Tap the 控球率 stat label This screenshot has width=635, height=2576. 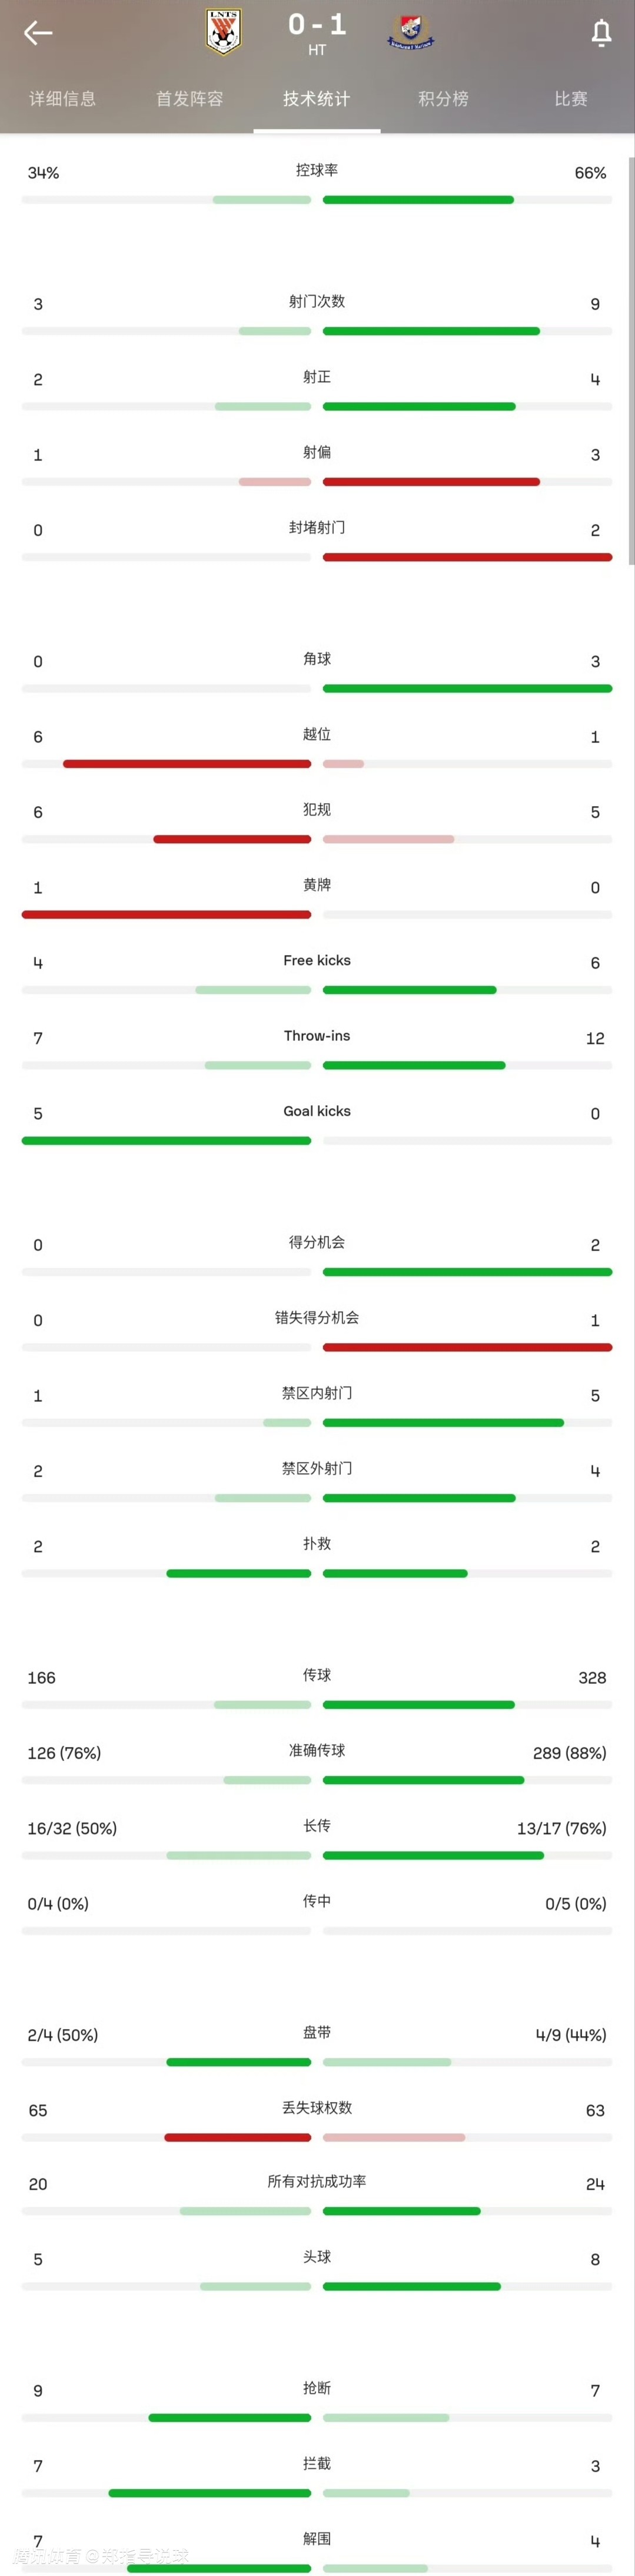pyautogui.click(x=317, y=170)
